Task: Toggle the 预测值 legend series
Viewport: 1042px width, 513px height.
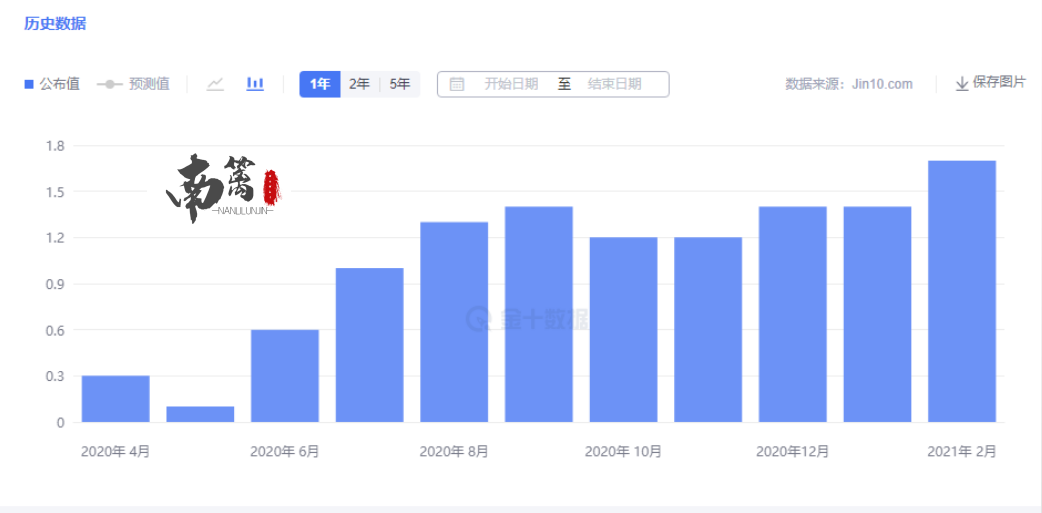Action: point(133,84)
